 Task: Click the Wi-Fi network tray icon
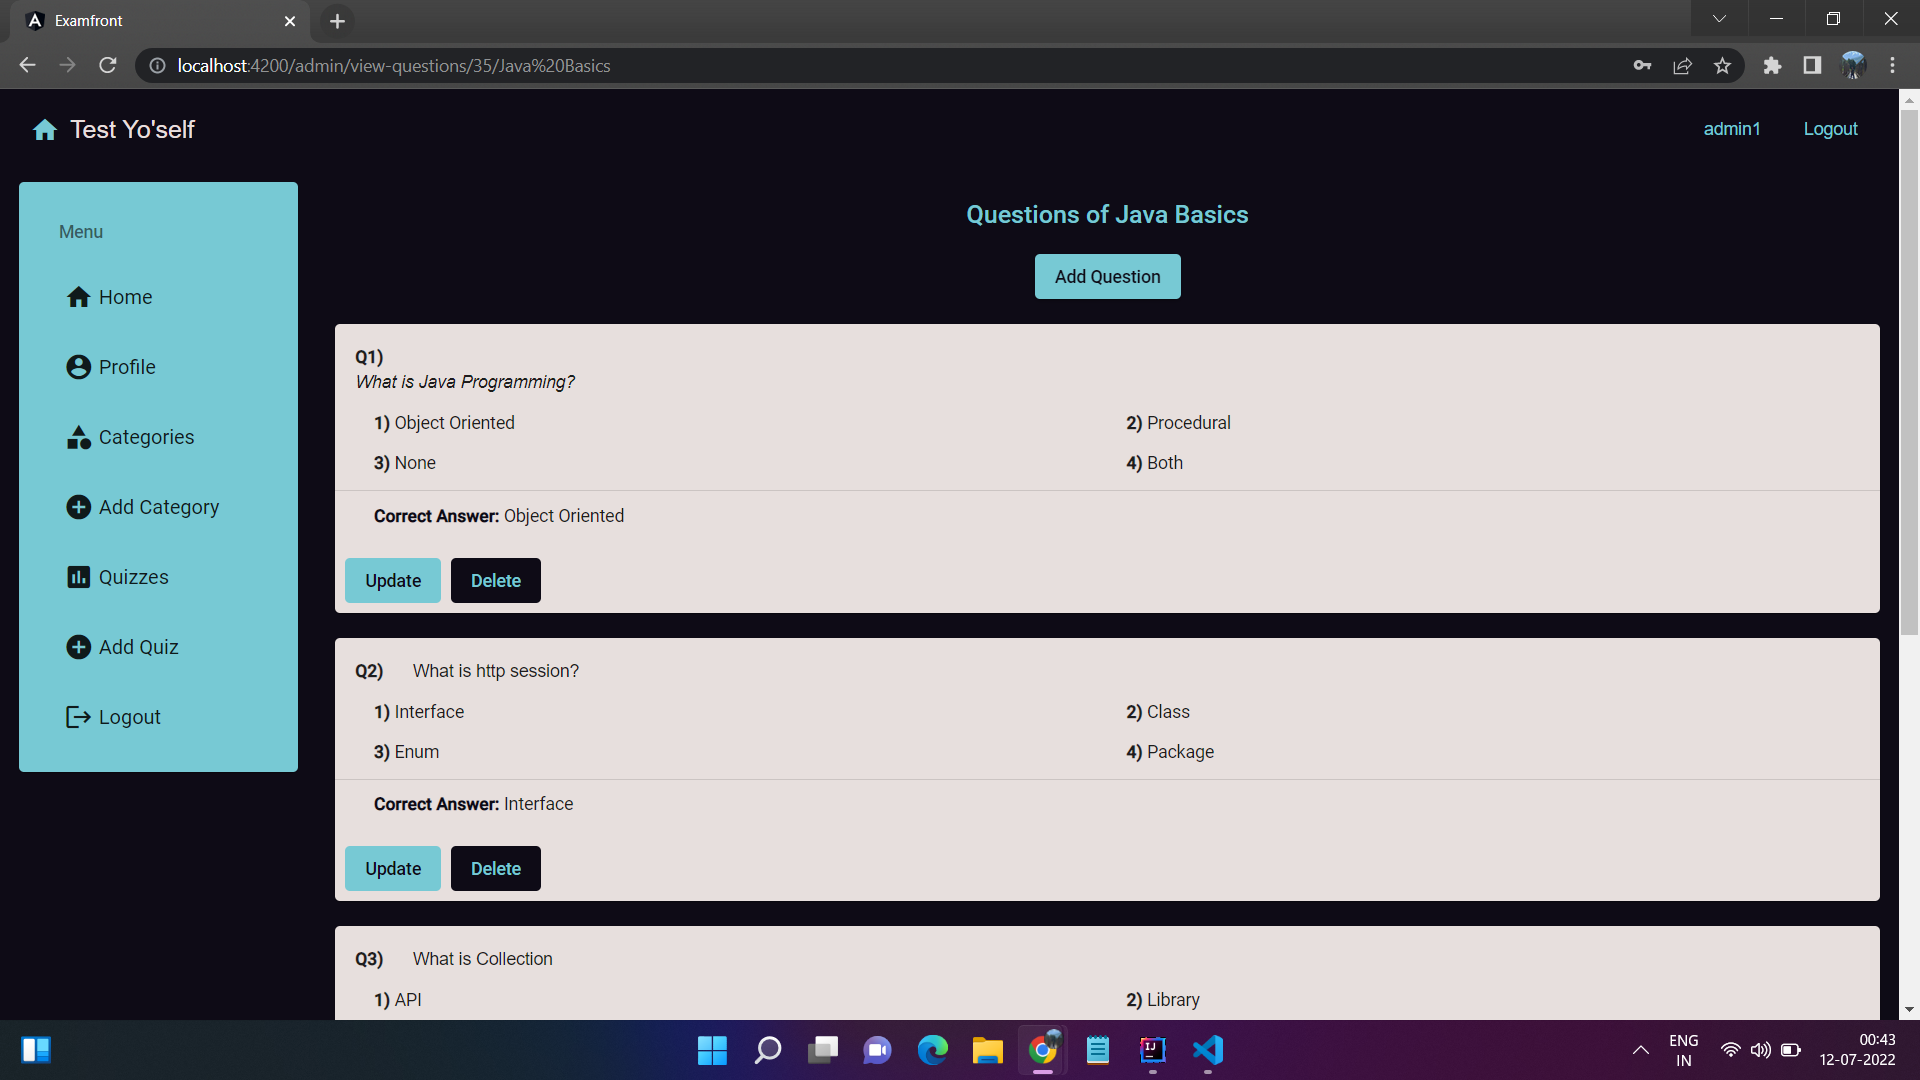[x=1730, y=1050]
